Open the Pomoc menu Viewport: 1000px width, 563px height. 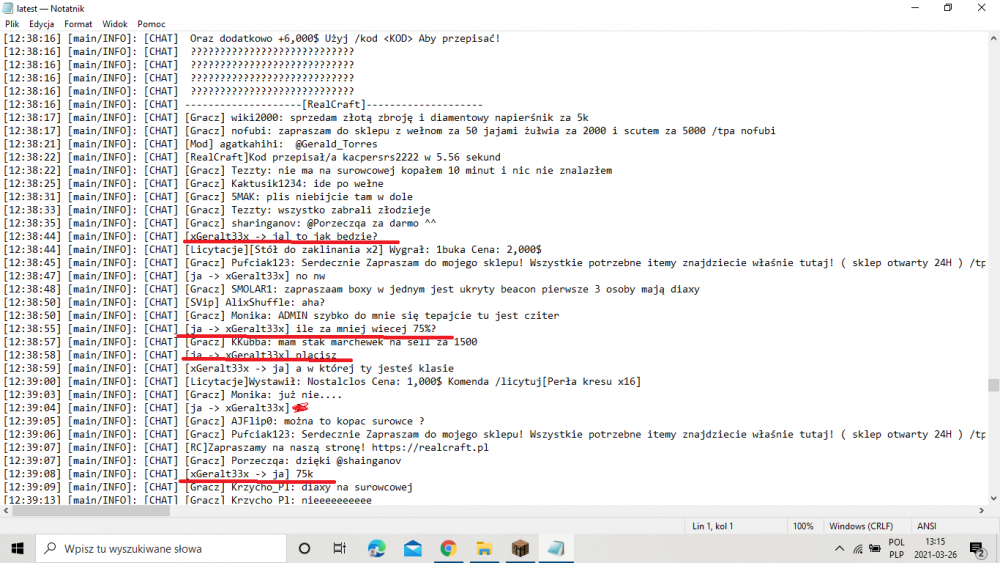coord(151,23)
